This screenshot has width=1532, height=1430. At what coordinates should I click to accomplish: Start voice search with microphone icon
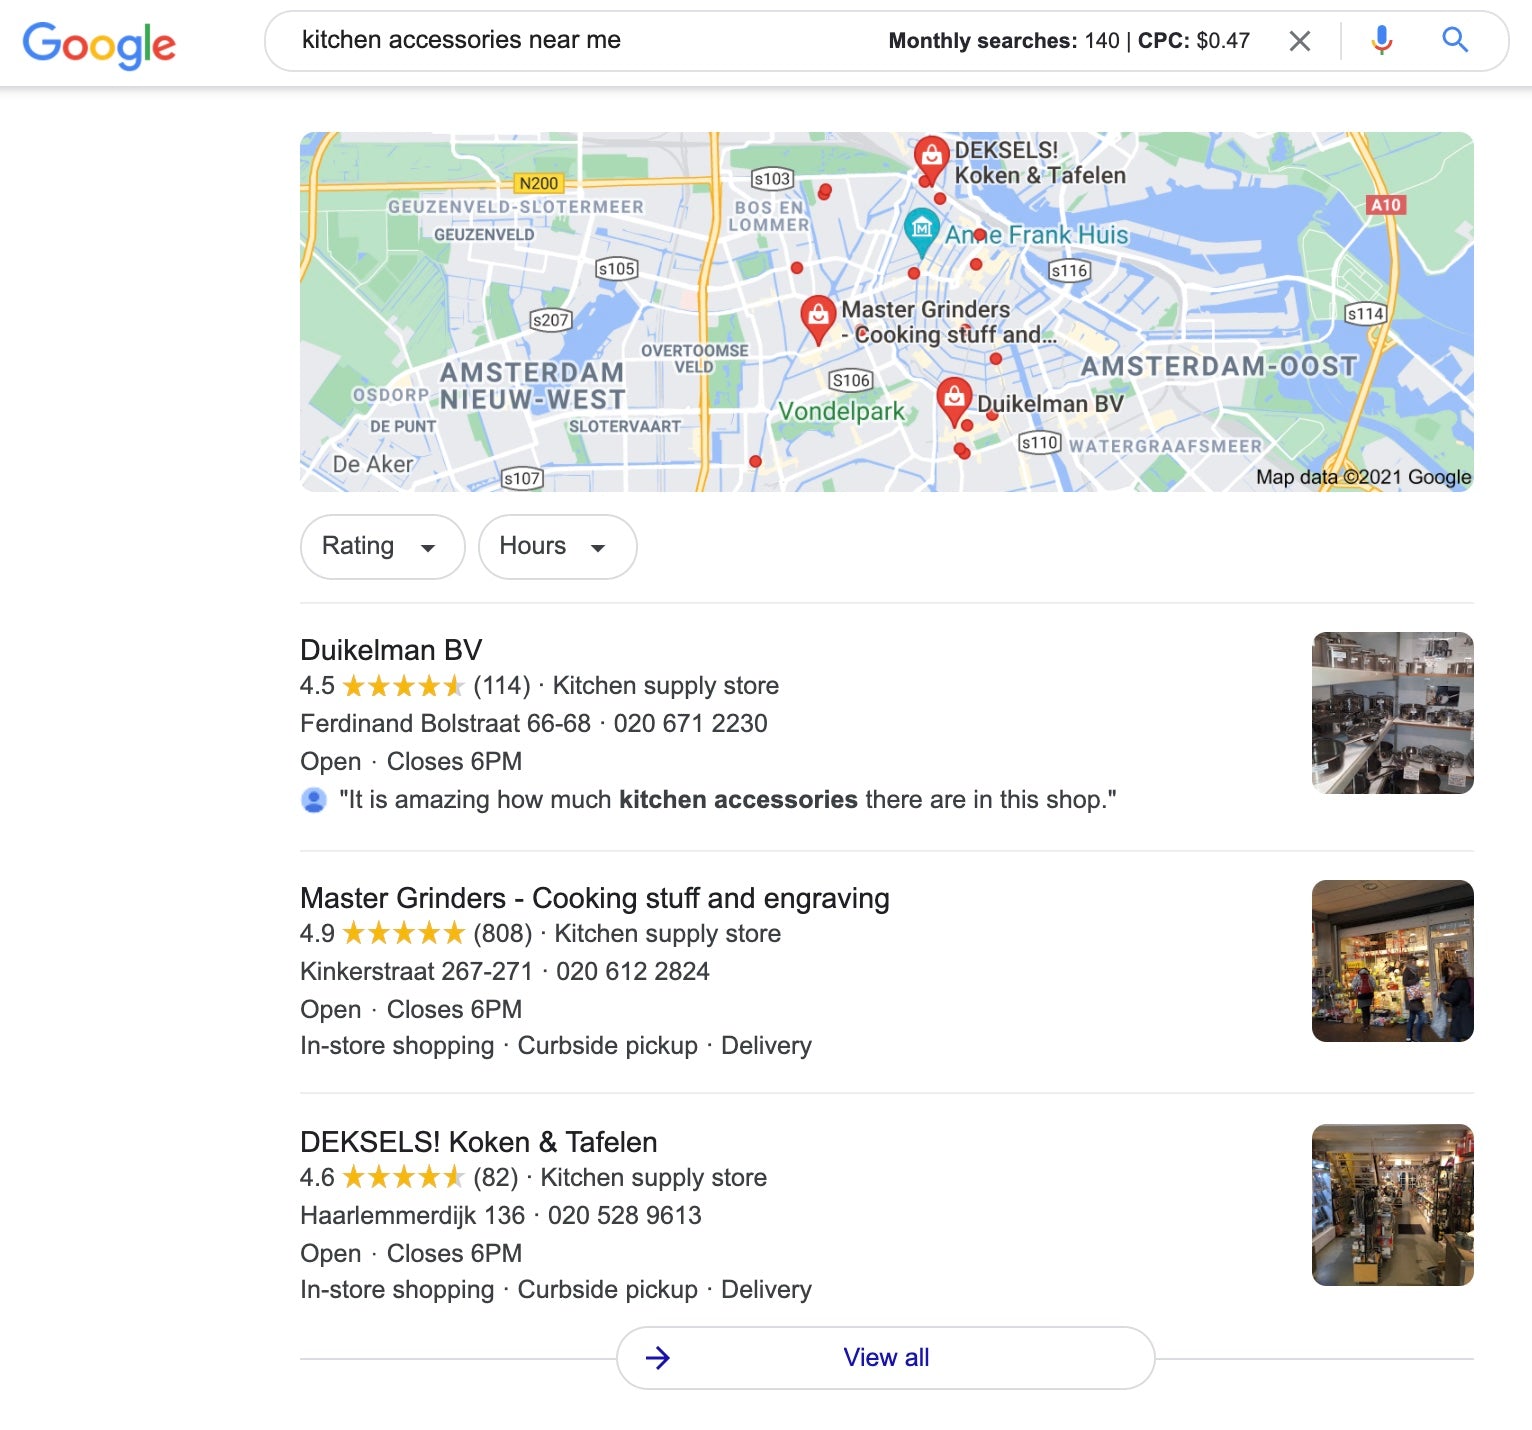click(1381, 41)
